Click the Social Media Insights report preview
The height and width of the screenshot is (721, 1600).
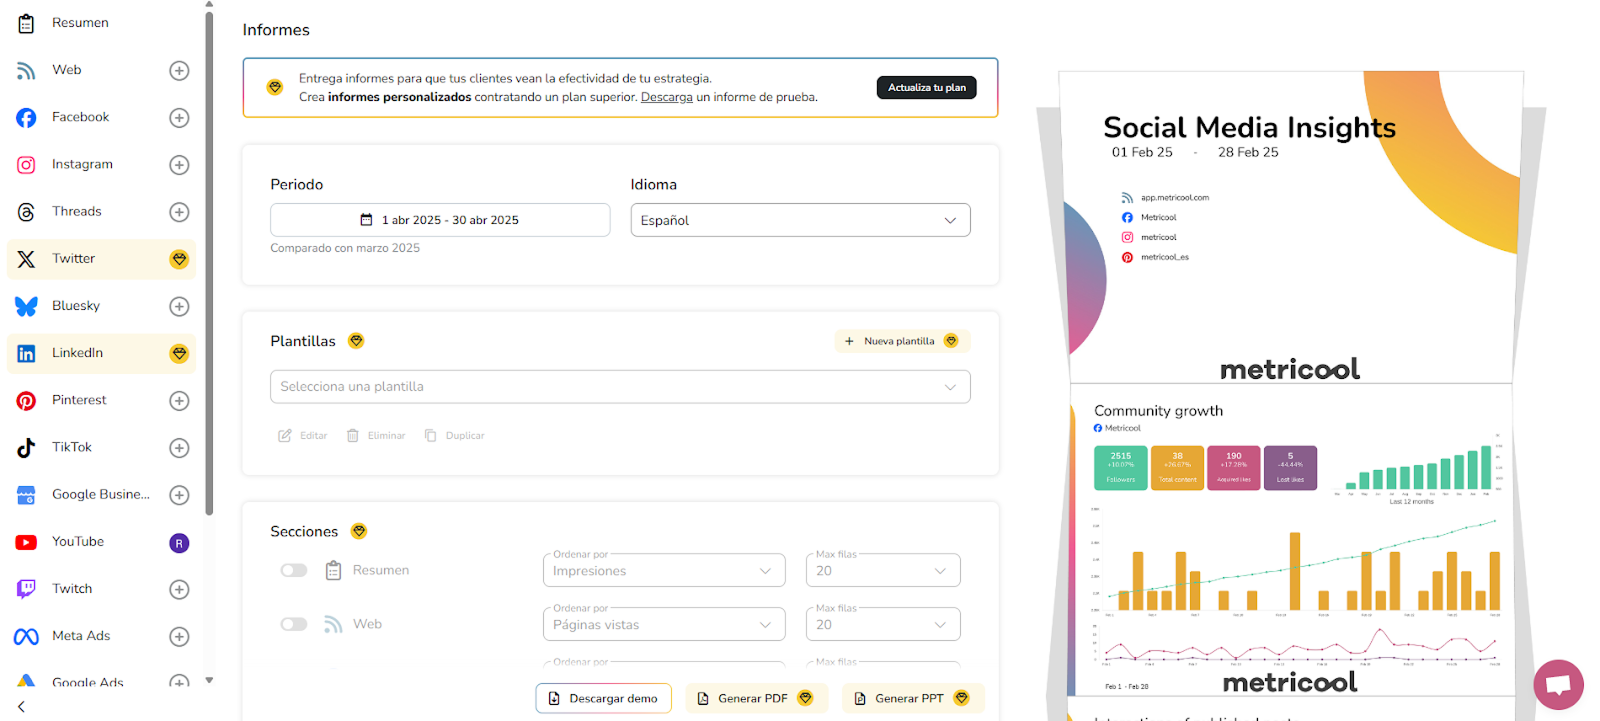click(x=1290, y=227)
